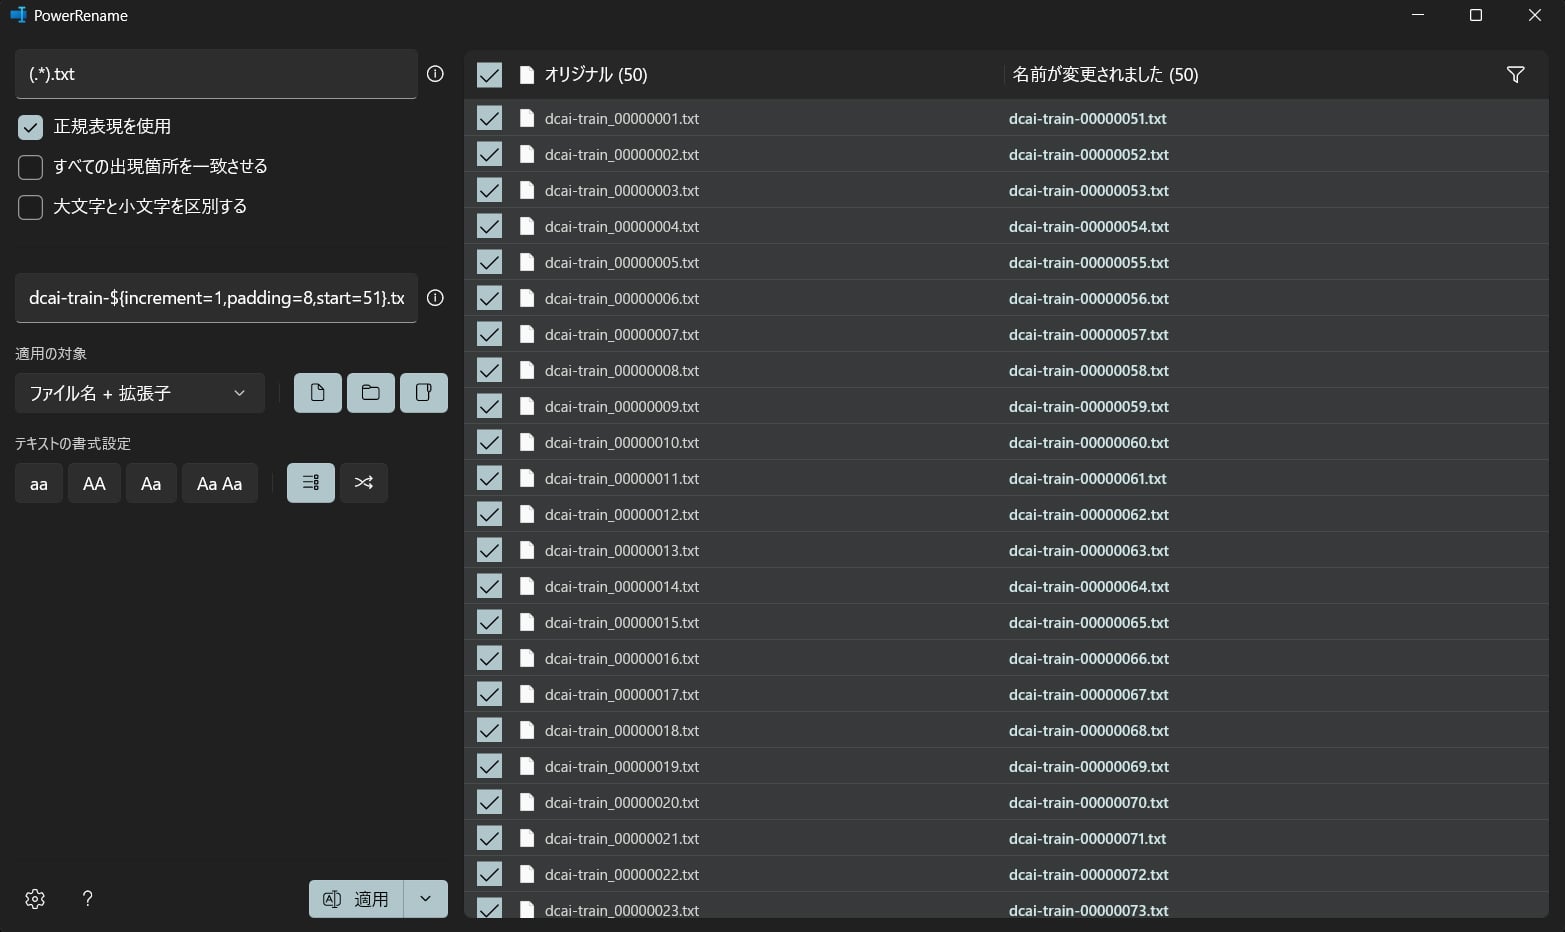Click the replace field info icon
Image resolution: width=1565 pixels, height=932 pixels.
(x=435, y=298)
